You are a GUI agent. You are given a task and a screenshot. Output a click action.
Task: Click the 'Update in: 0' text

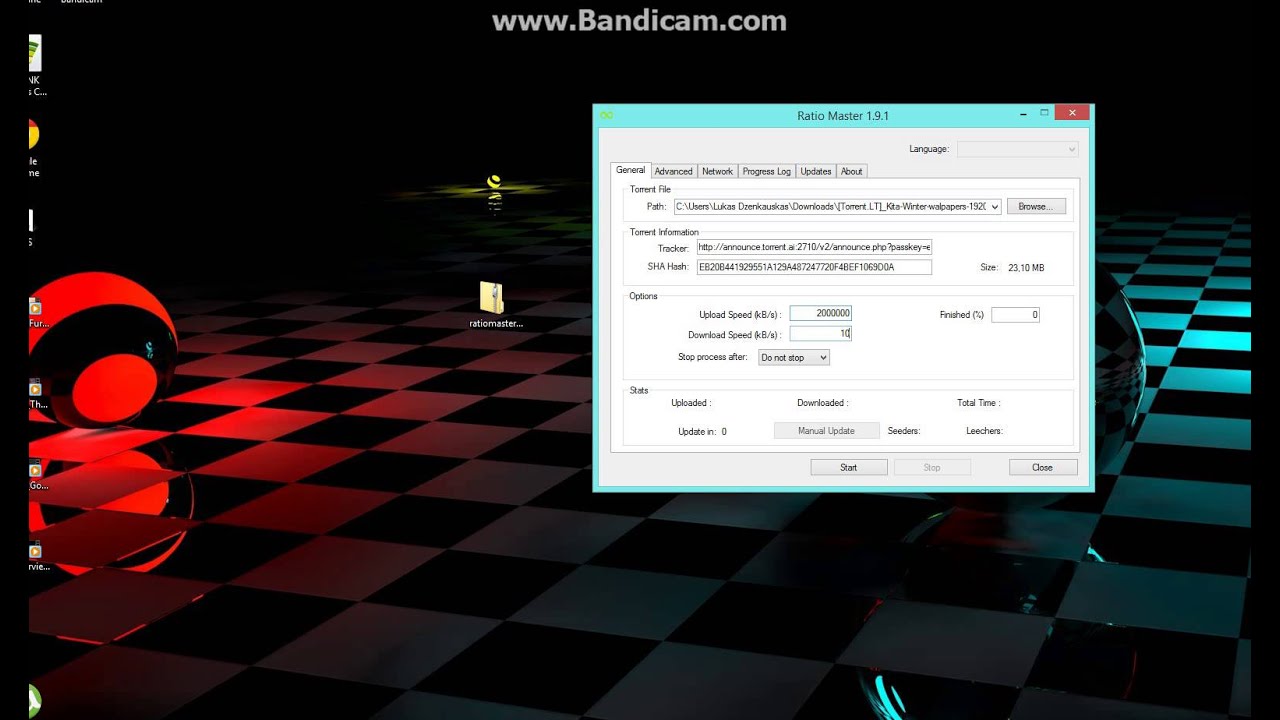pos(702,432)
